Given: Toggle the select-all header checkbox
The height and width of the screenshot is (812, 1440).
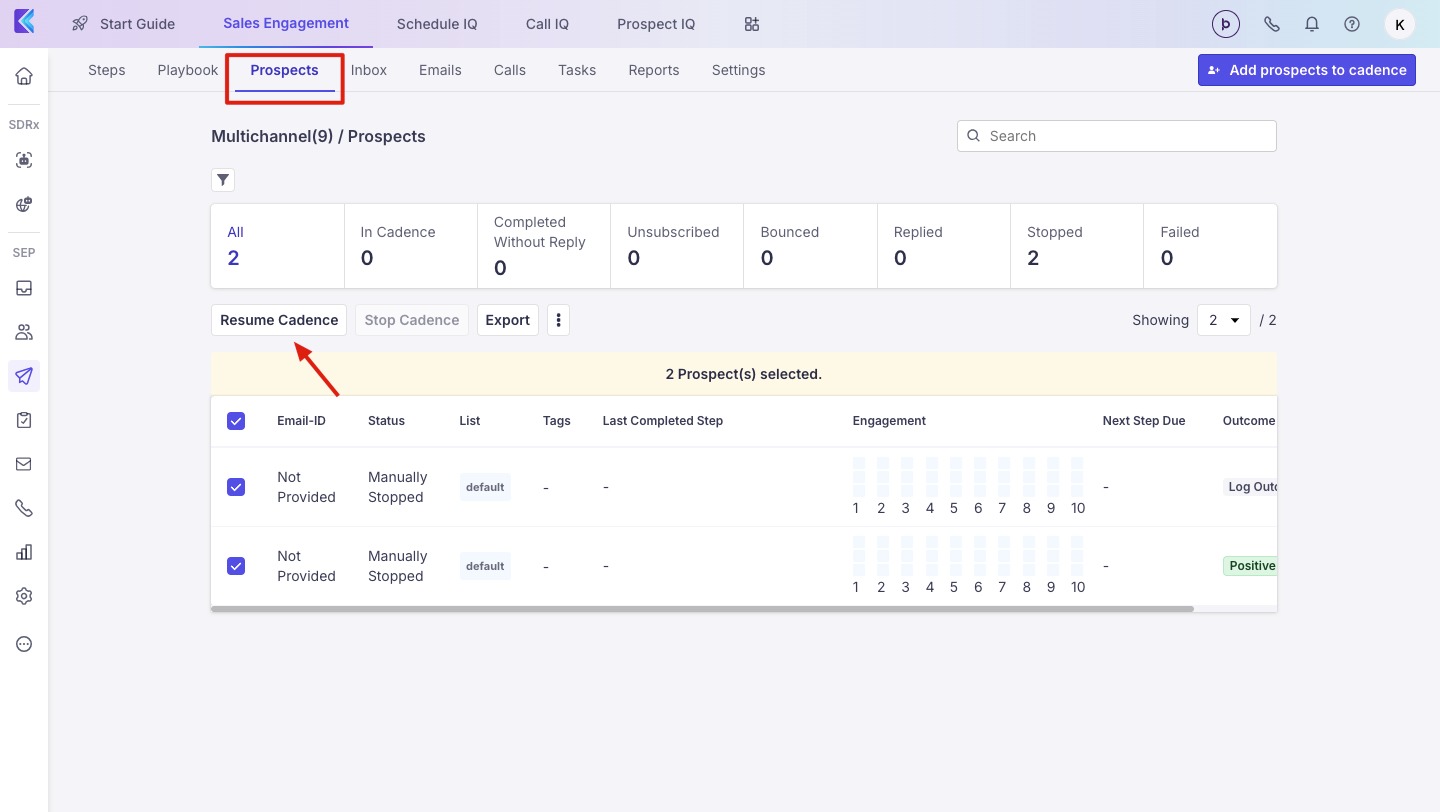Looking at the screenshot, I should point(236,421).
